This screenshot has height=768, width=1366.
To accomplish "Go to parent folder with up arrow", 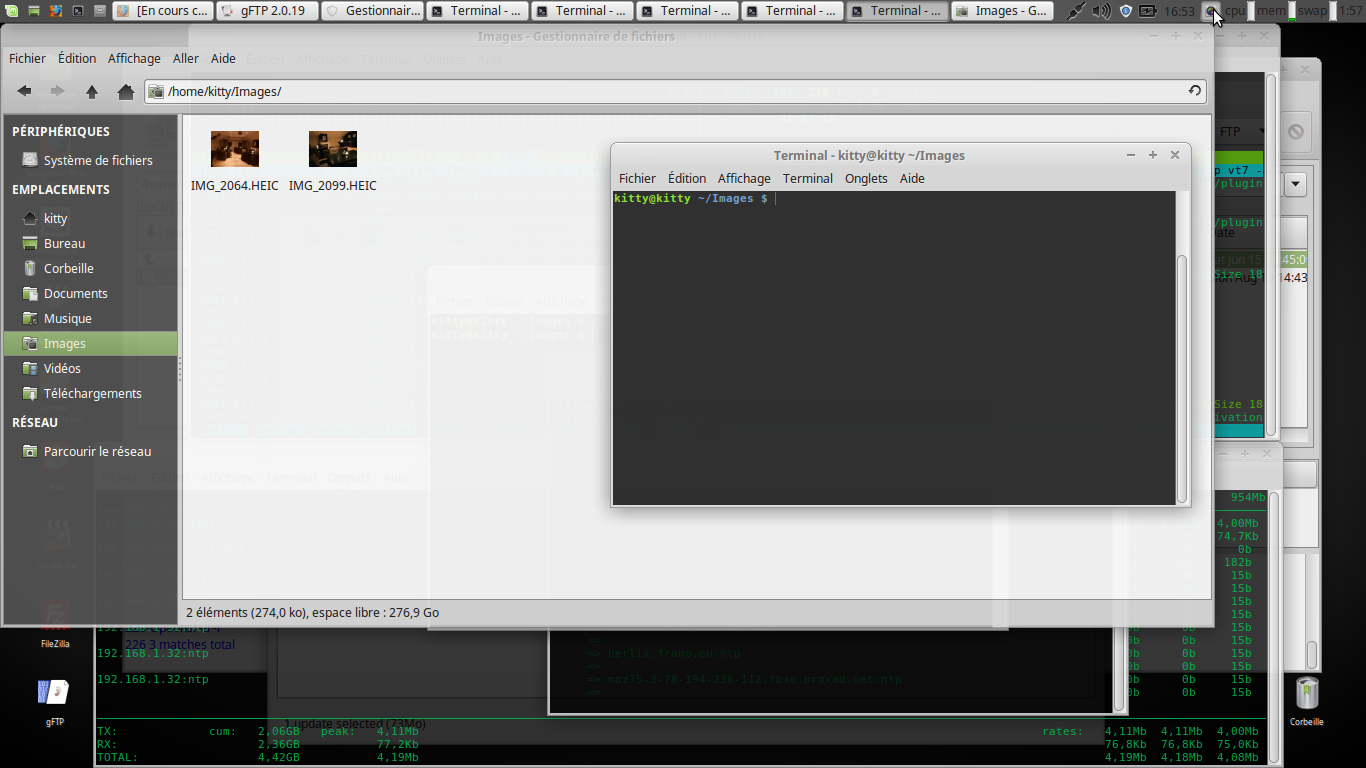I will point(92,91).
